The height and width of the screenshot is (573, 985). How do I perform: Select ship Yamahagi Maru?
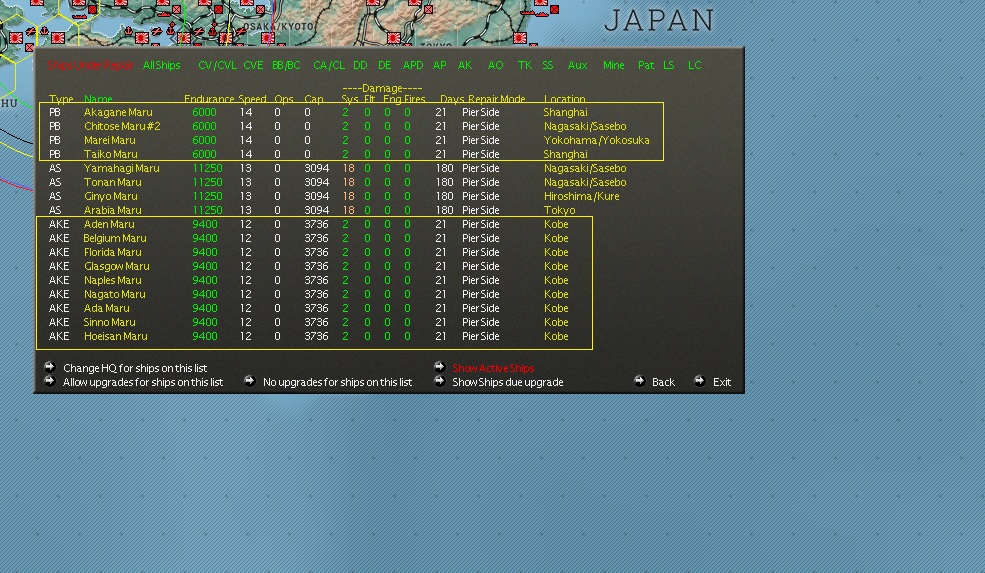pyautogui.click(x=121, y=168)
